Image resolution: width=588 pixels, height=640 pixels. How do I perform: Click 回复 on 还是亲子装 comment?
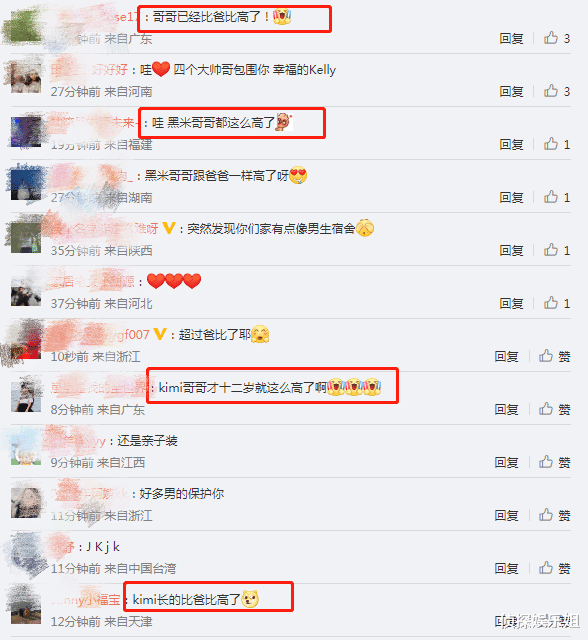[506, 462]
